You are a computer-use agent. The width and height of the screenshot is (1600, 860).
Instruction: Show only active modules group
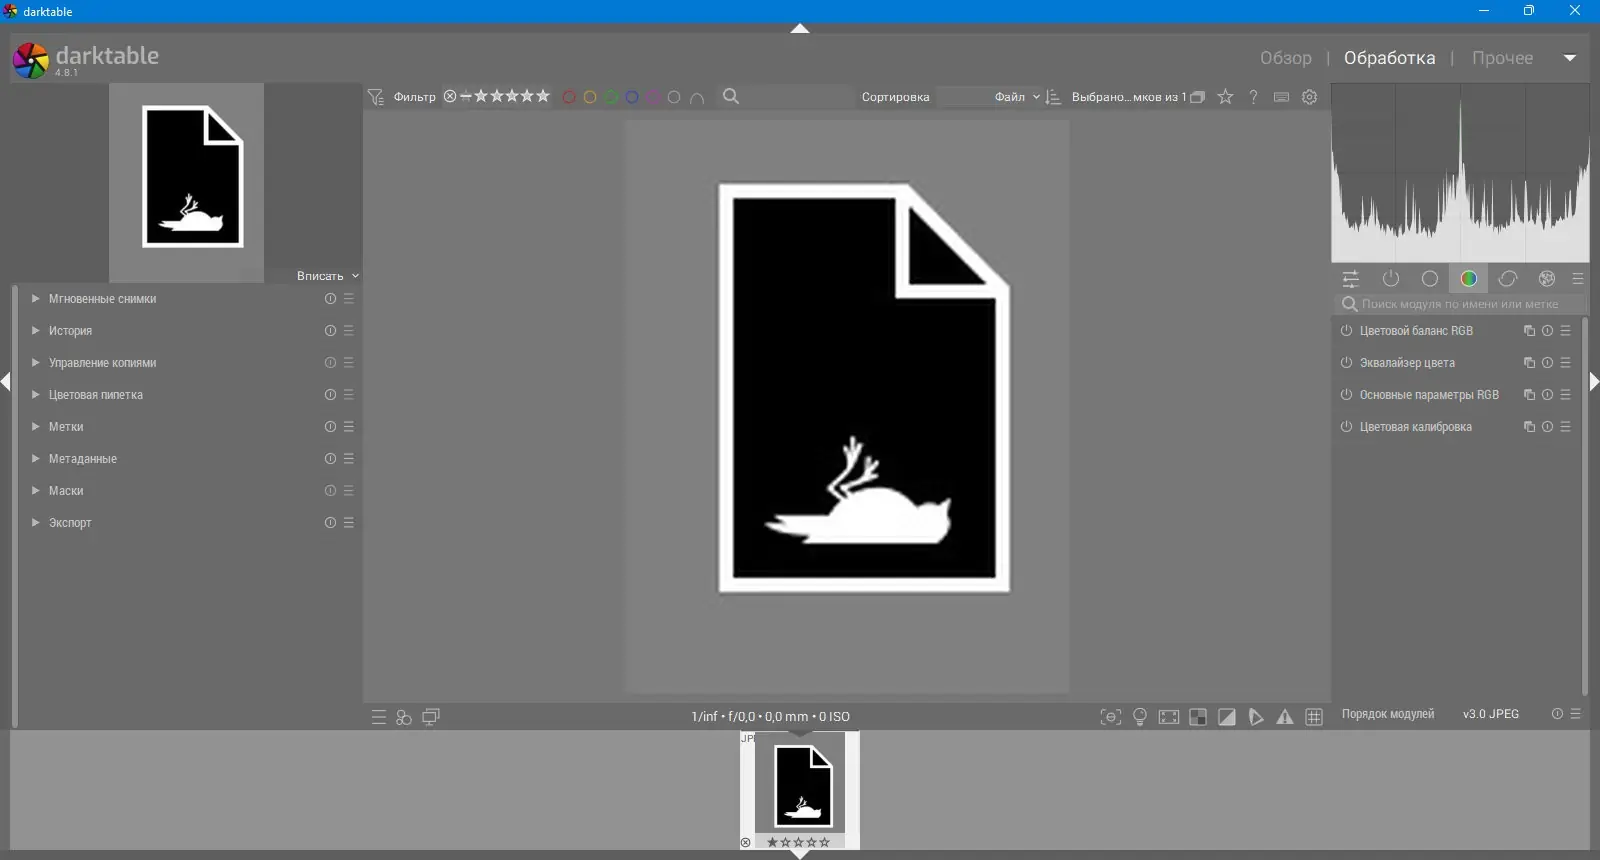click(1391, 279)
